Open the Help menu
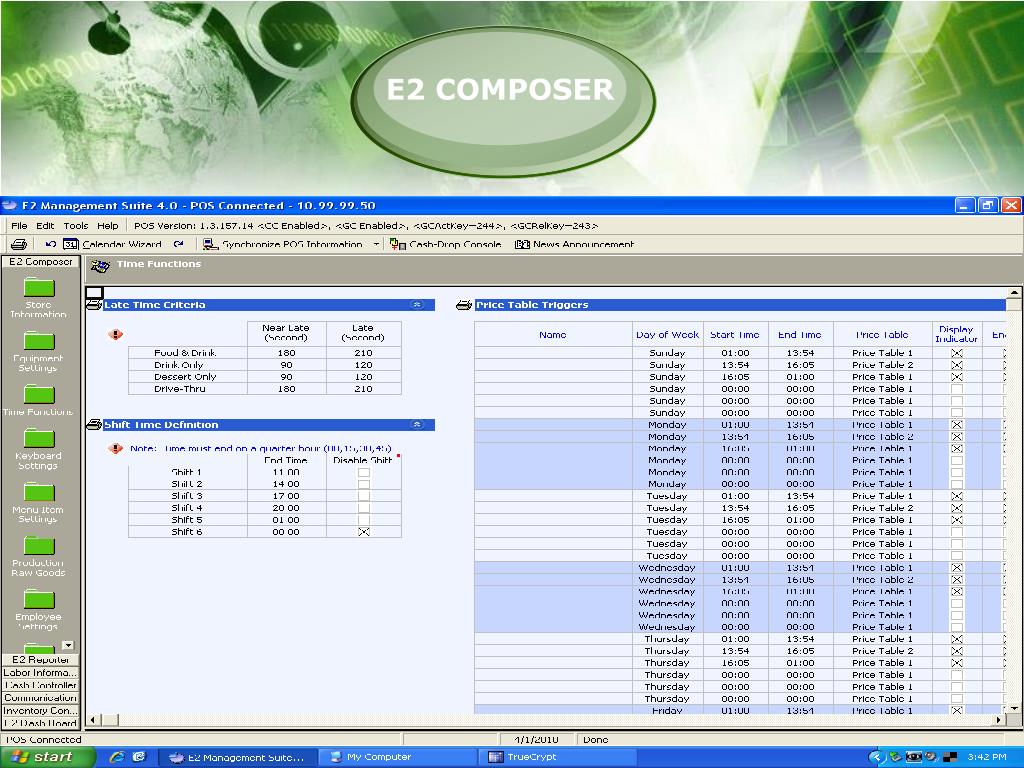Viewport: 1024px width, 768px height. 108,225
